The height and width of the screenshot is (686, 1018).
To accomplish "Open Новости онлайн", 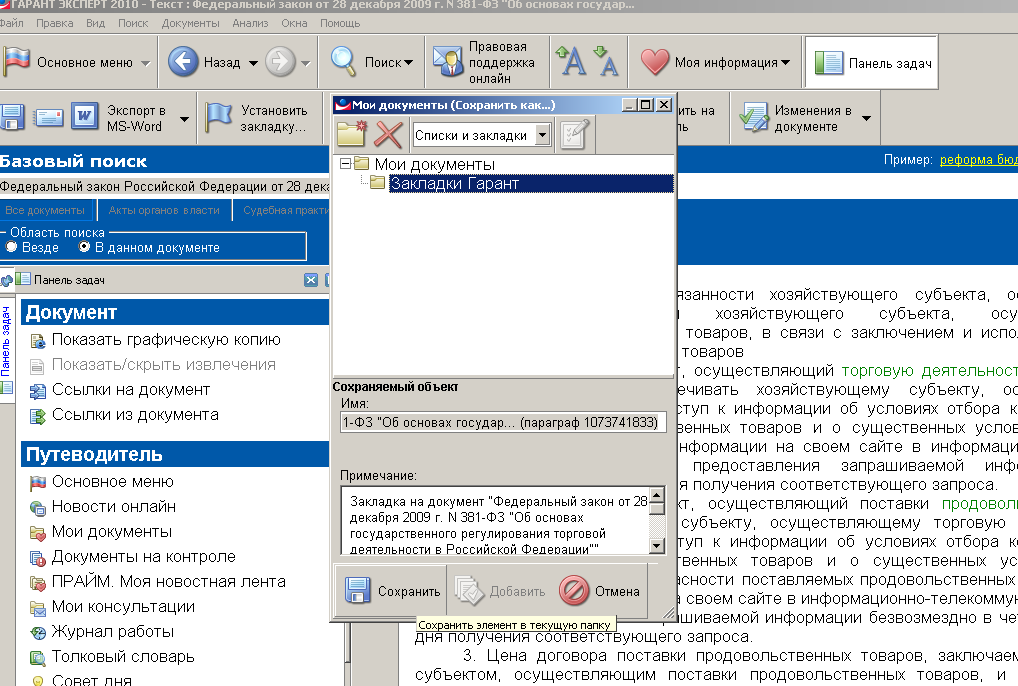I will coord(114,506).
